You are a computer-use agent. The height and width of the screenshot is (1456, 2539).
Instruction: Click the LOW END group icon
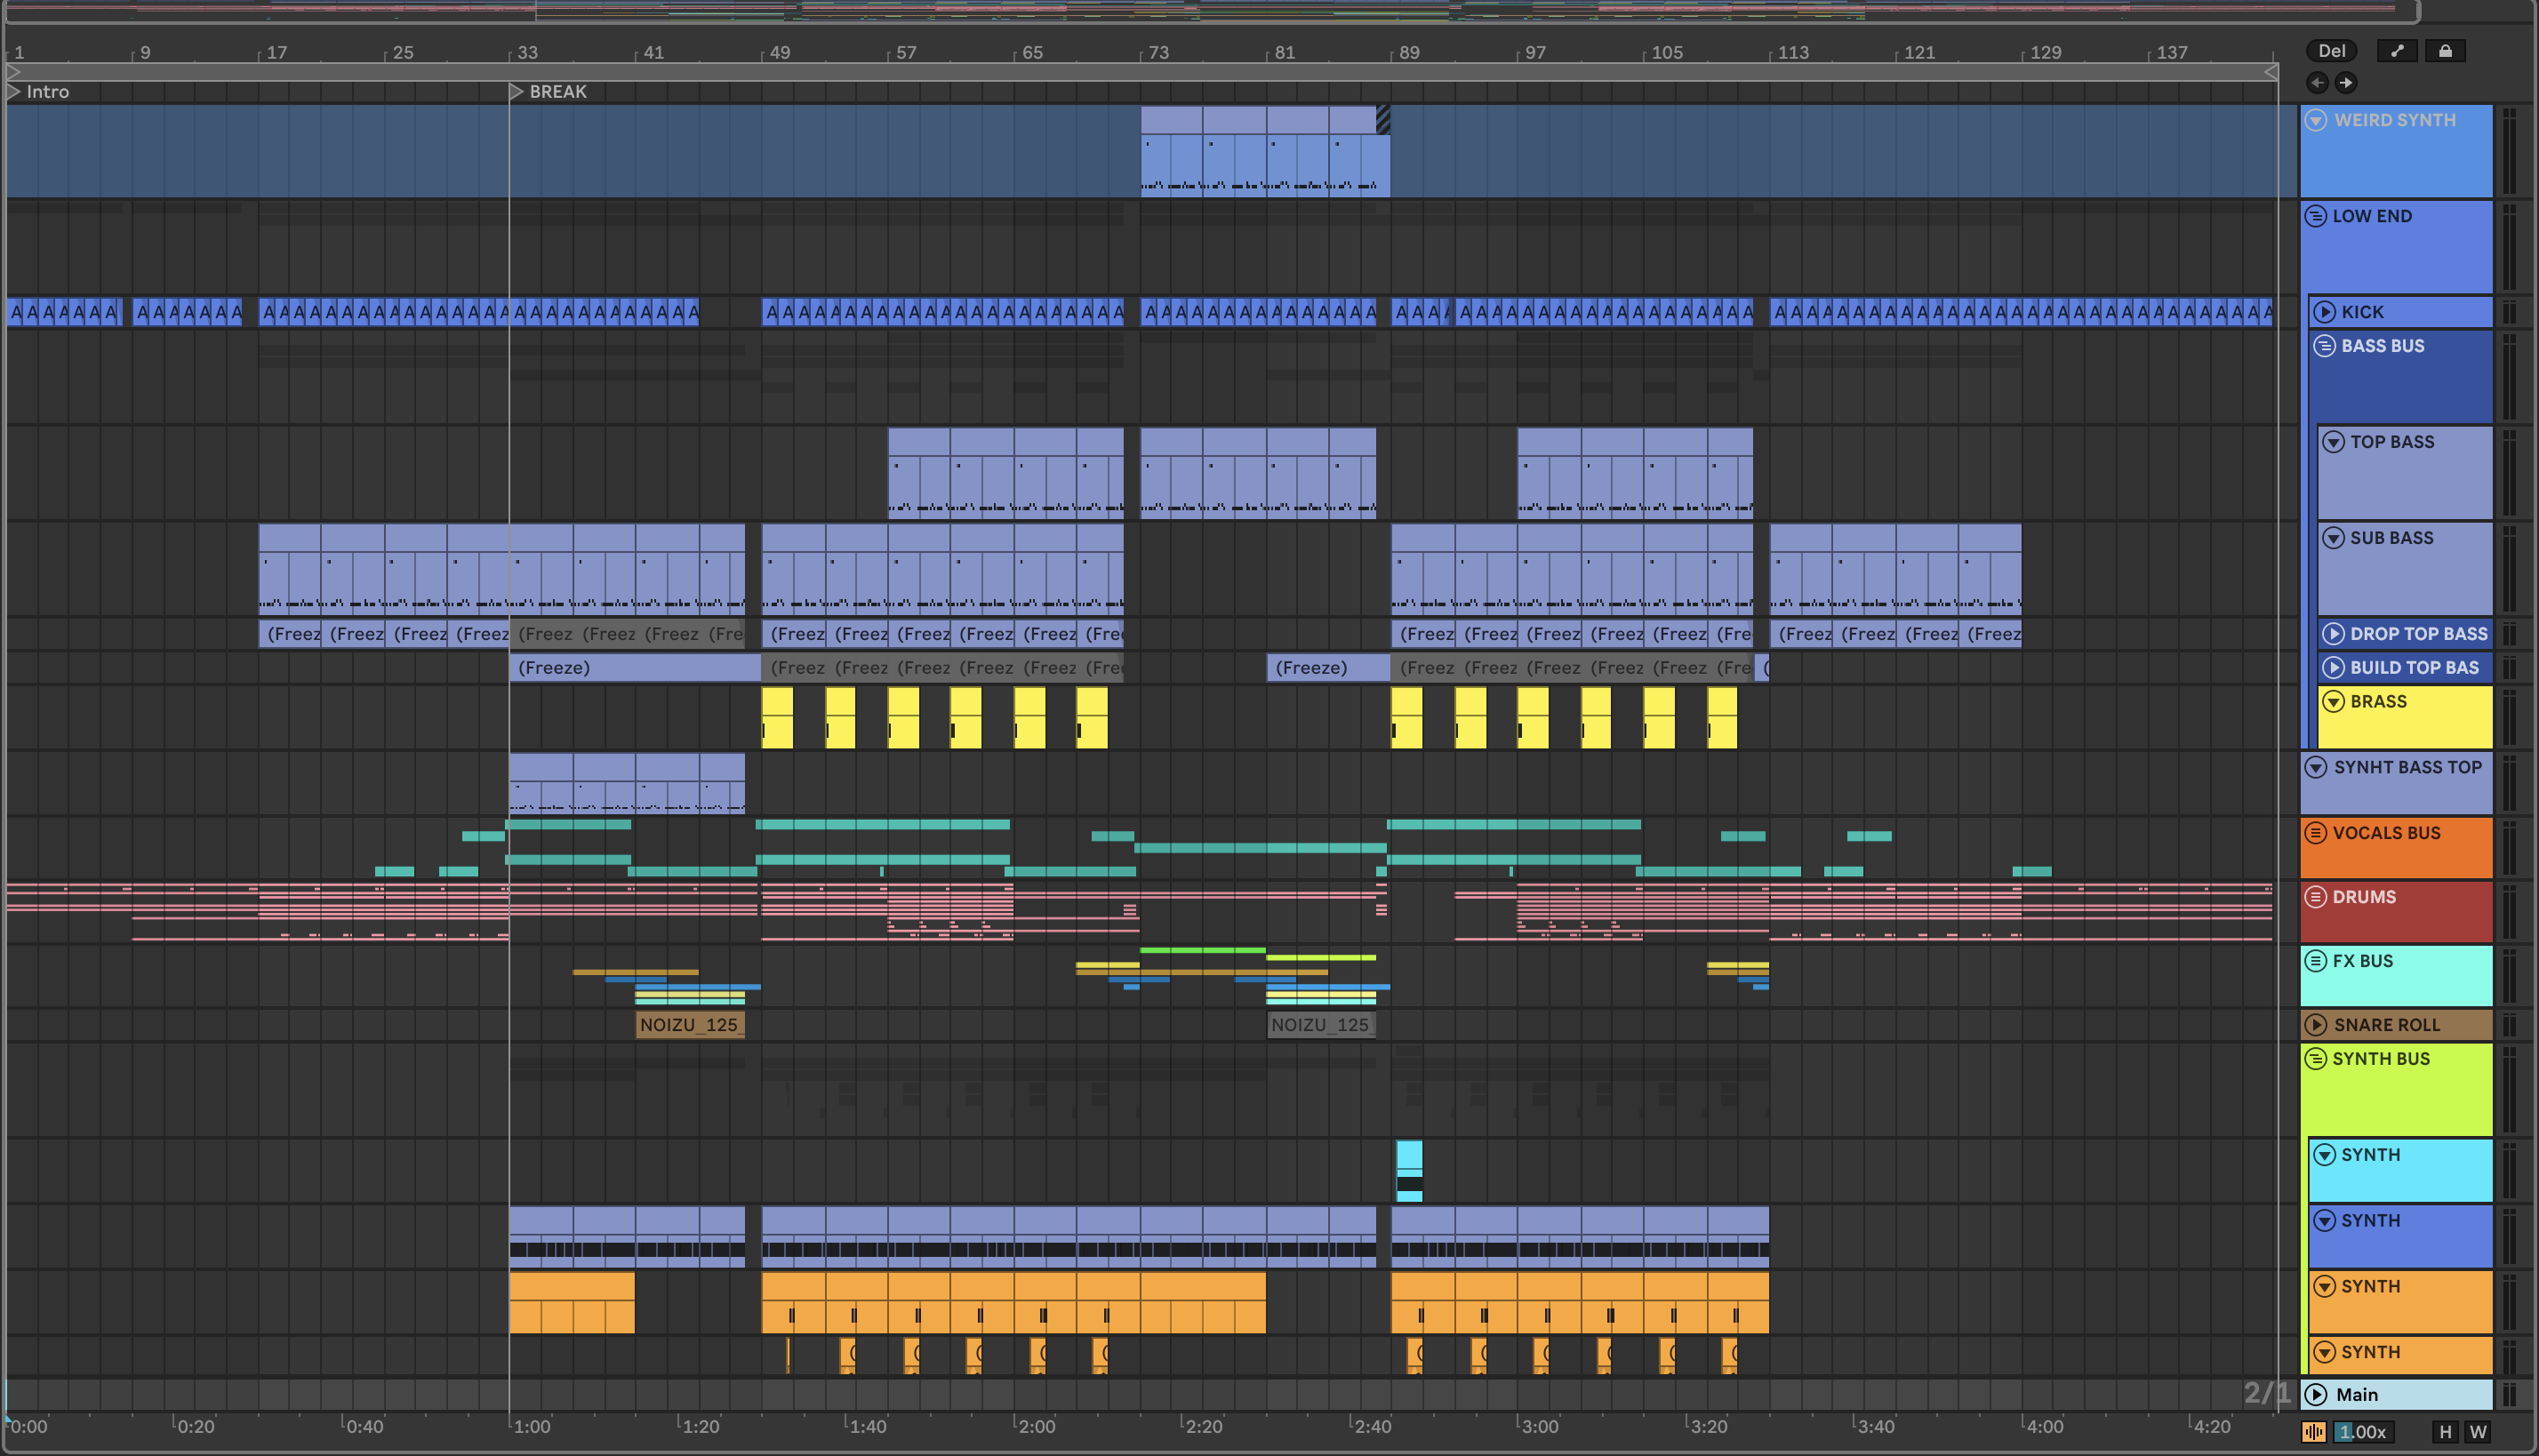coord(2316,216)
